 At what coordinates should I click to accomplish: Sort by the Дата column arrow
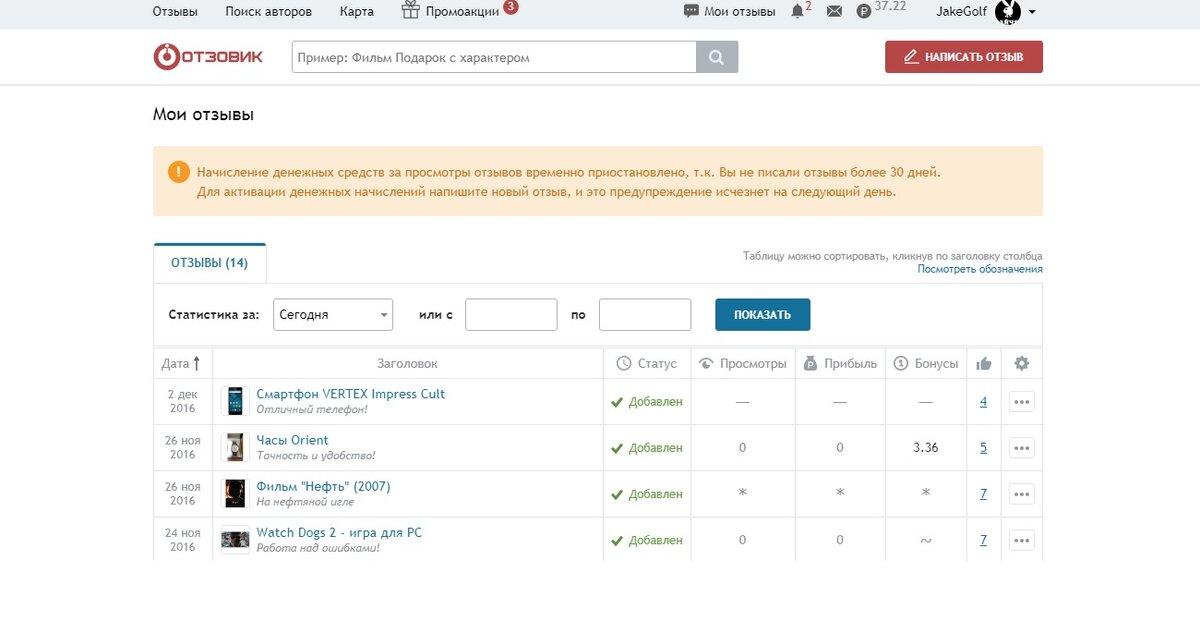point(196,363)
